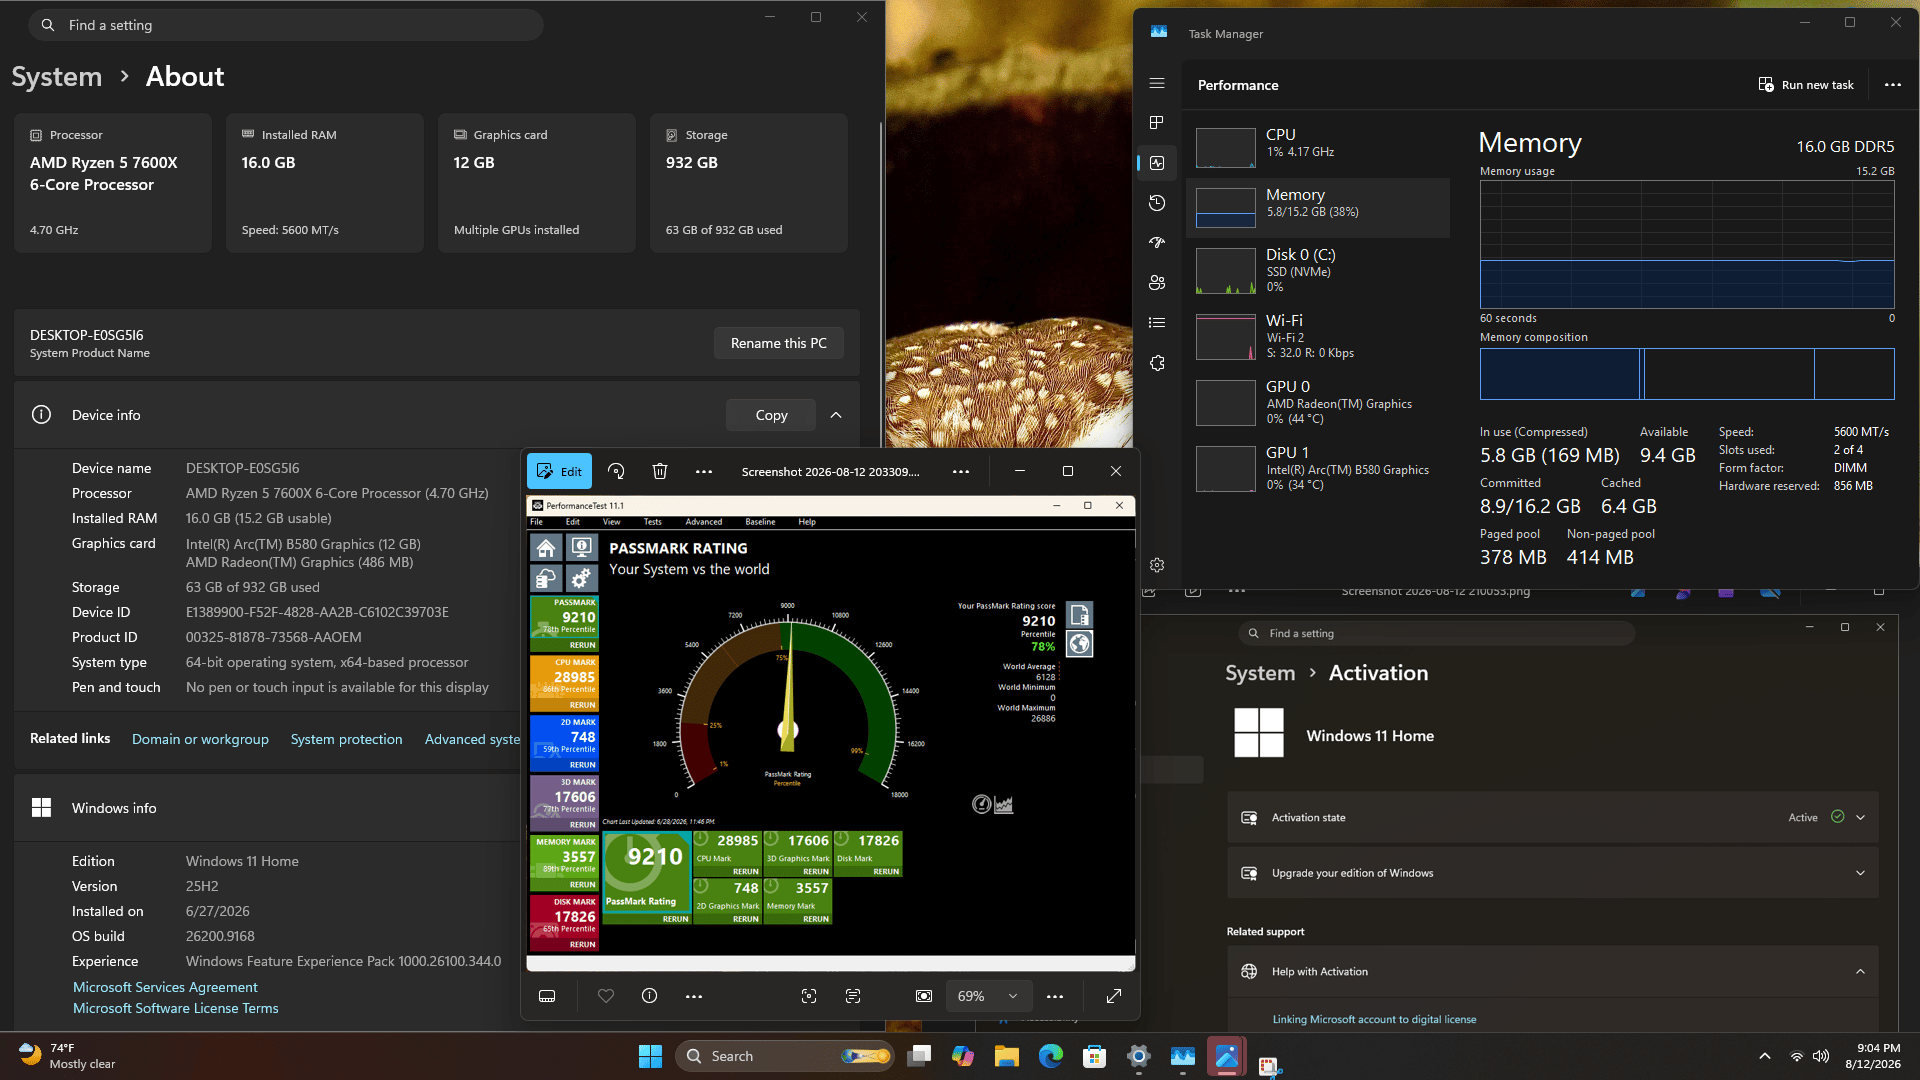Click zoom to fit icon in Photos viewer
This screenshot has width=1920, height=1080.
[924, 996]
